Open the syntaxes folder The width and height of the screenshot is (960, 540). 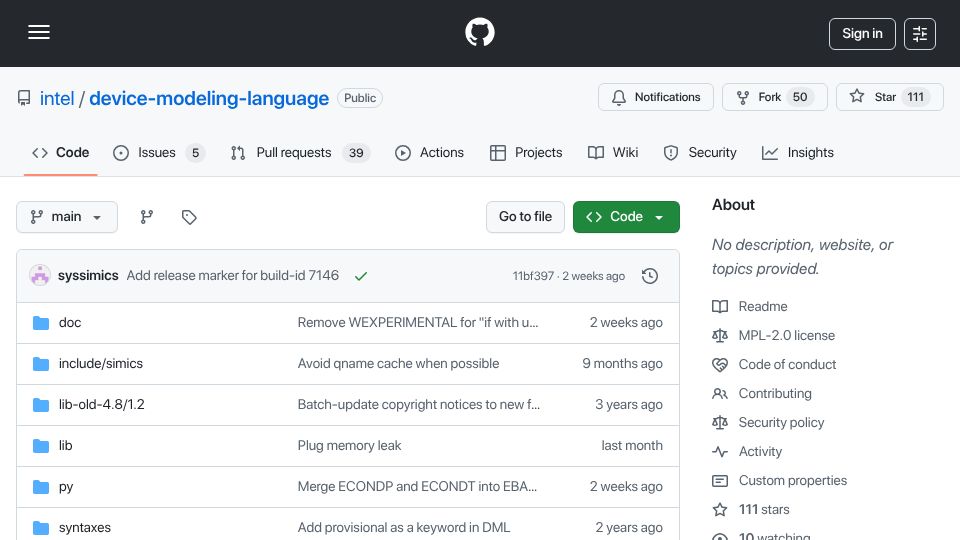coord(84,528)
